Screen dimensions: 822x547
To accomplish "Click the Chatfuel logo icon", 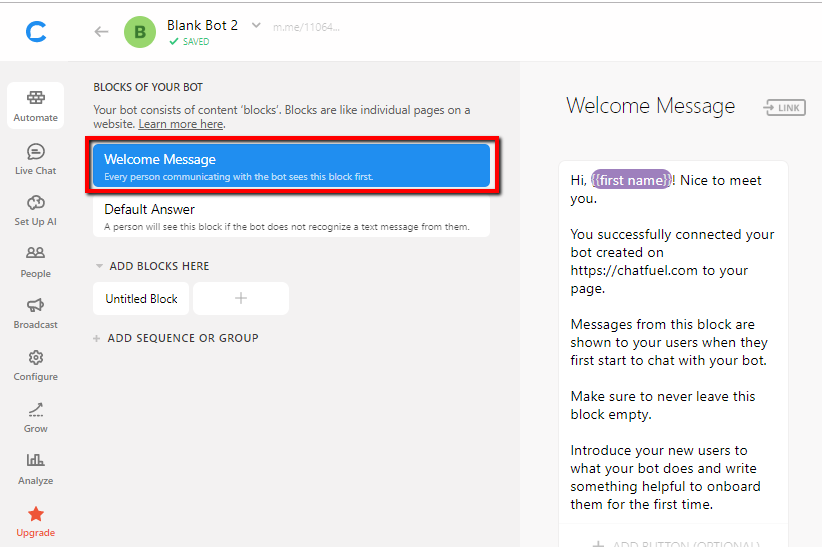I will (x=36, y=31).
